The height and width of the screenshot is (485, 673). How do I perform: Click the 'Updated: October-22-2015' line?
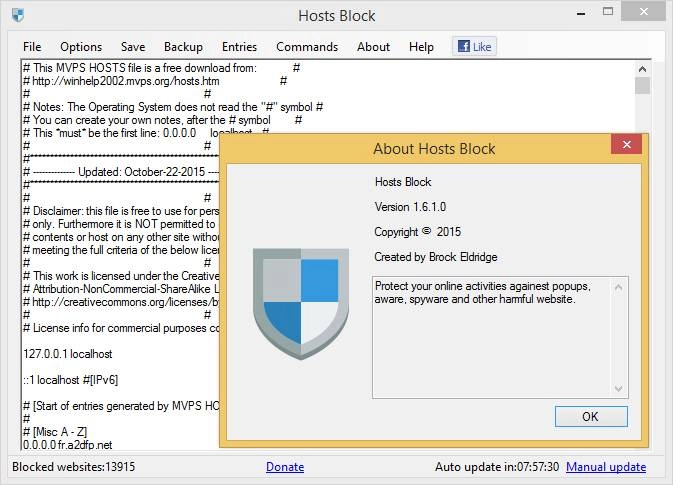tap(121, 172)
